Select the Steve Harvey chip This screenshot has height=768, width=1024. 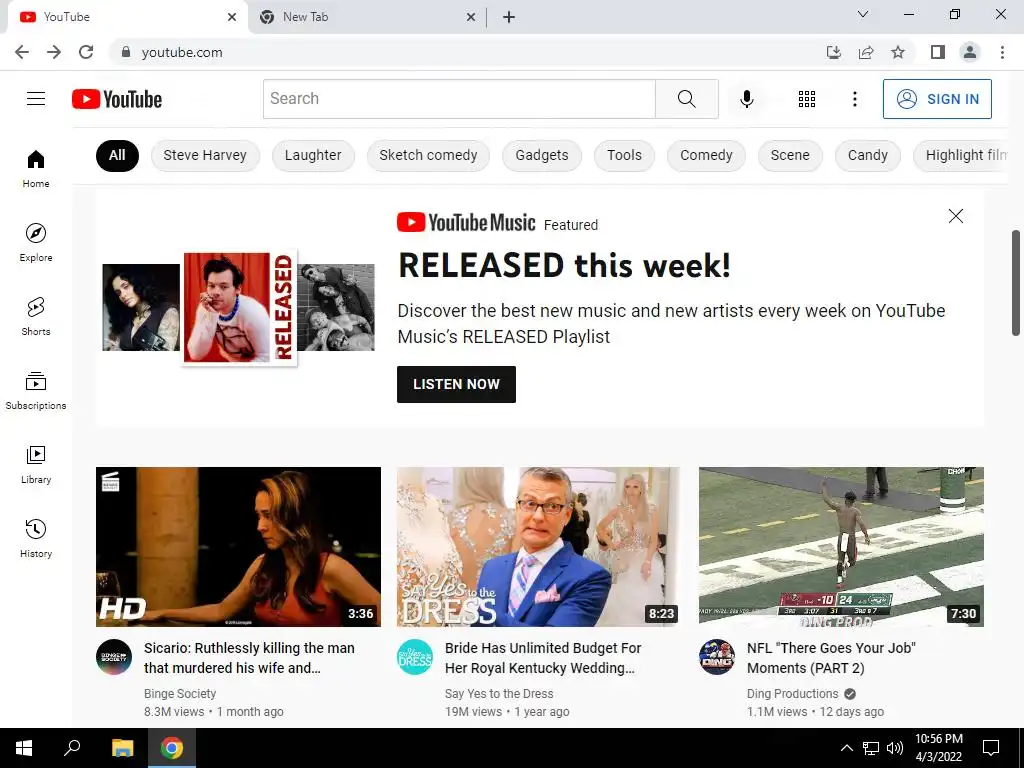click(205, 155)
